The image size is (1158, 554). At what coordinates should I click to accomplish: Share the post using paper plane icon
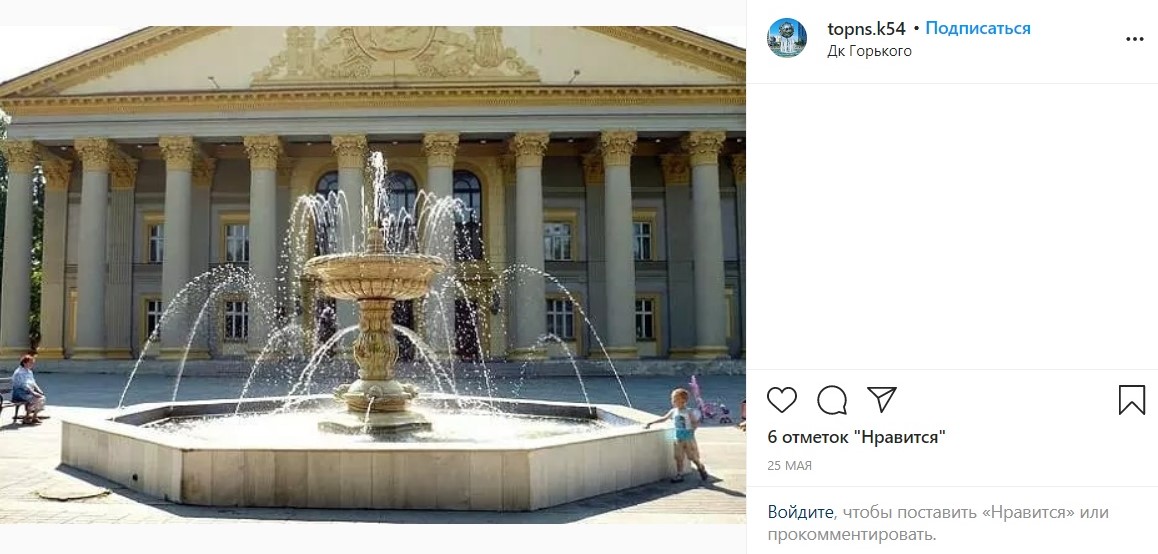(x=882, y=399)
